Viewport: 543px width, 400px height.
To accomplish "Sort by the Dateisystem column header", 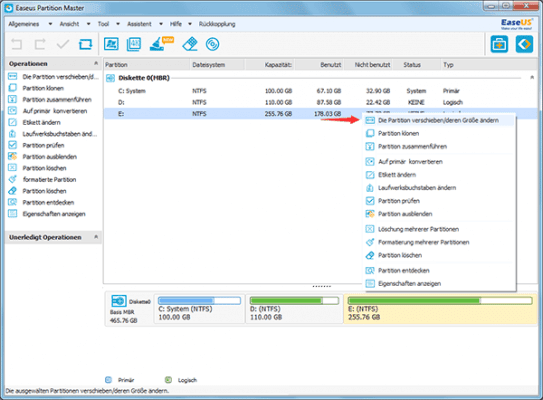I will [x=217, y=65].
